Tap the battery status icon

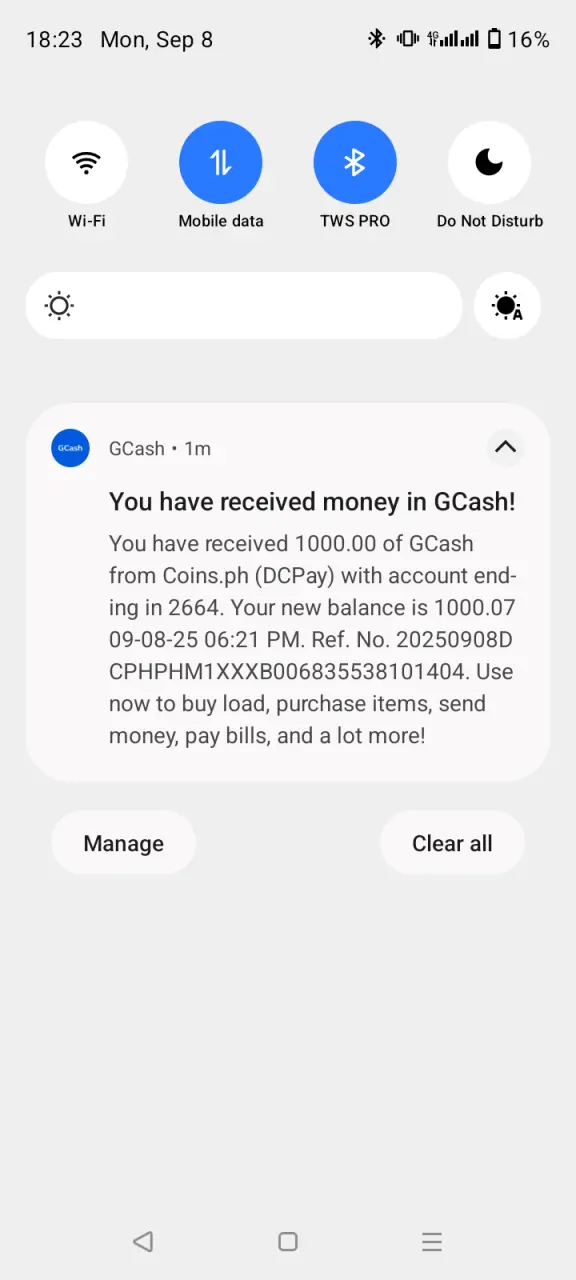coord(494,39)
